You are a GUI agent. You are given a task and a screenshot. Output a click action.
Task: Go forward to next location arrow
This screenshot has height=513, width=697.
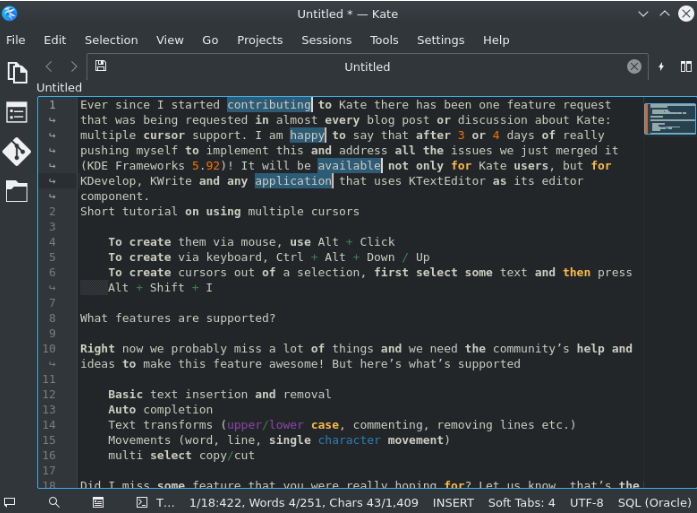[73, 67]
